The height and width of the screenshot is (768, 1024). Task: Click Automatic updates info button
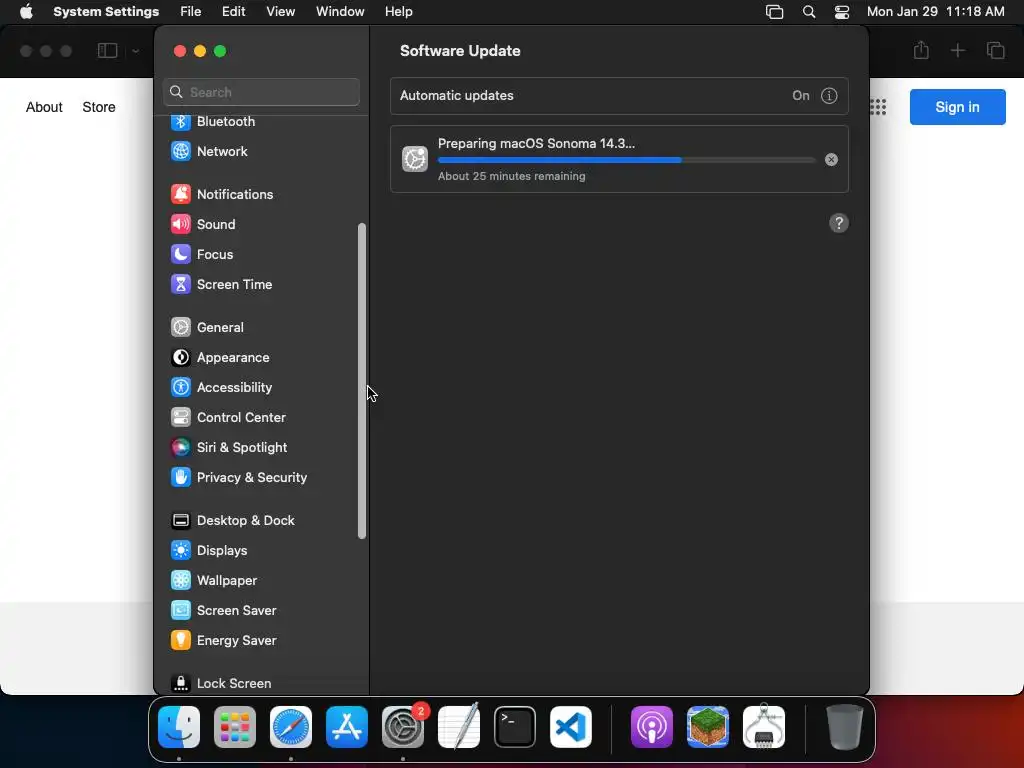[x=829, y=96]
